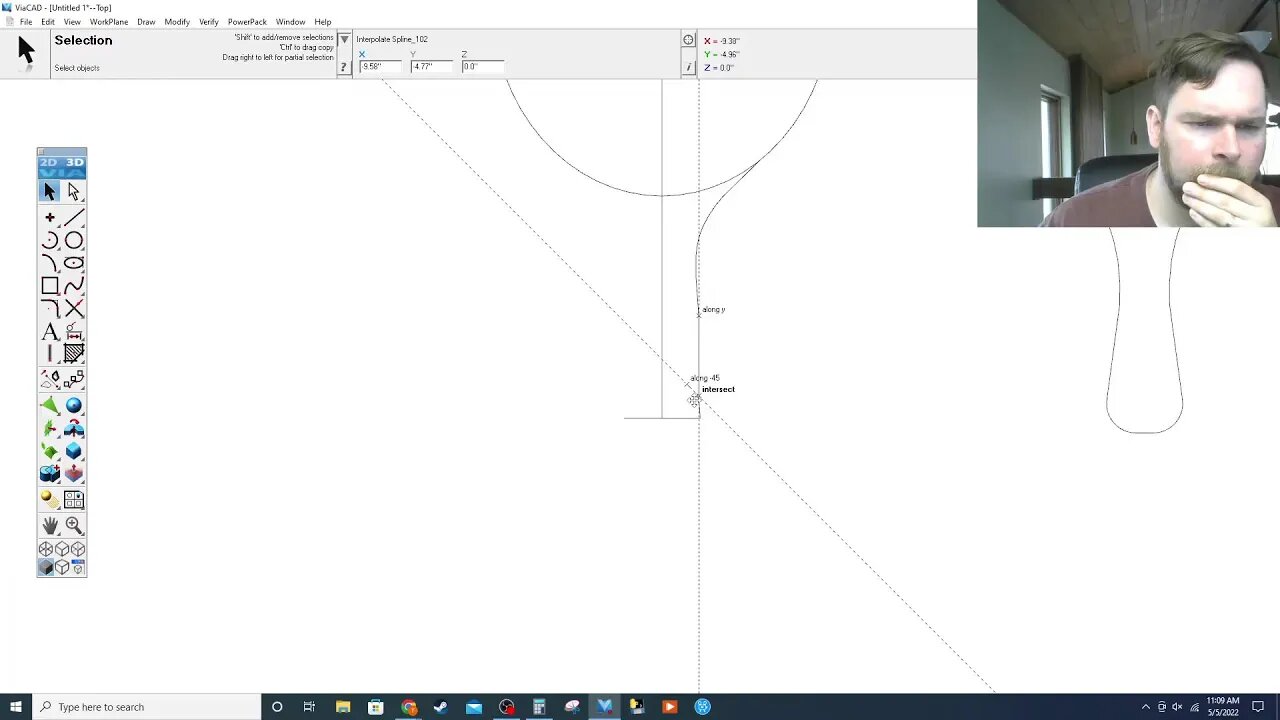1280x720 pixels.
Task: Activate the Fillet tool
Action: click(x=50, y=309)
